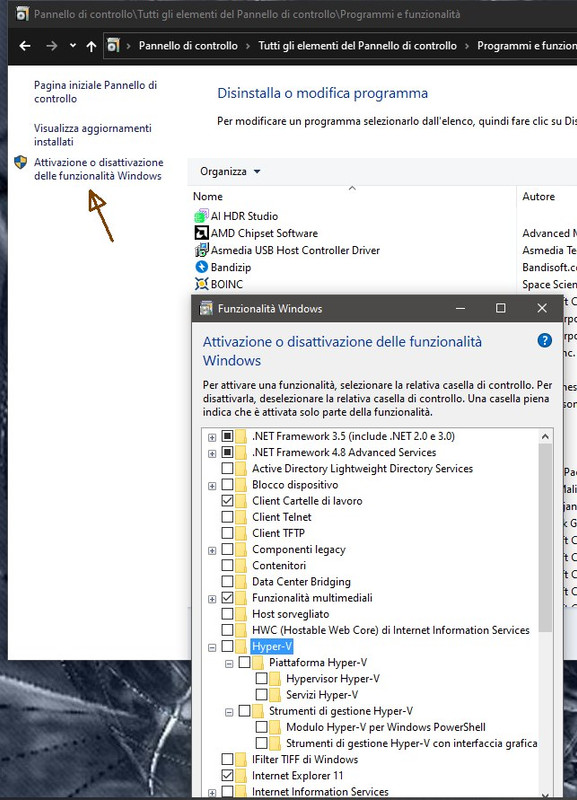The width and height of the screenshot is (577, 800).
Task: Toggle the .NET Framework 3.5 checkbox
Action: point(228,436)
